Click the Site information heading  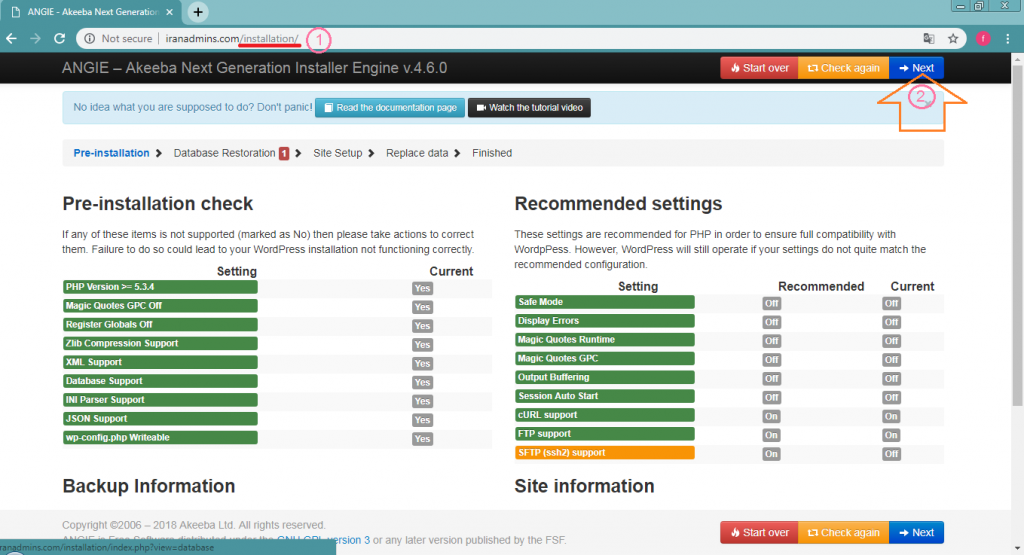tap(584, 486)
